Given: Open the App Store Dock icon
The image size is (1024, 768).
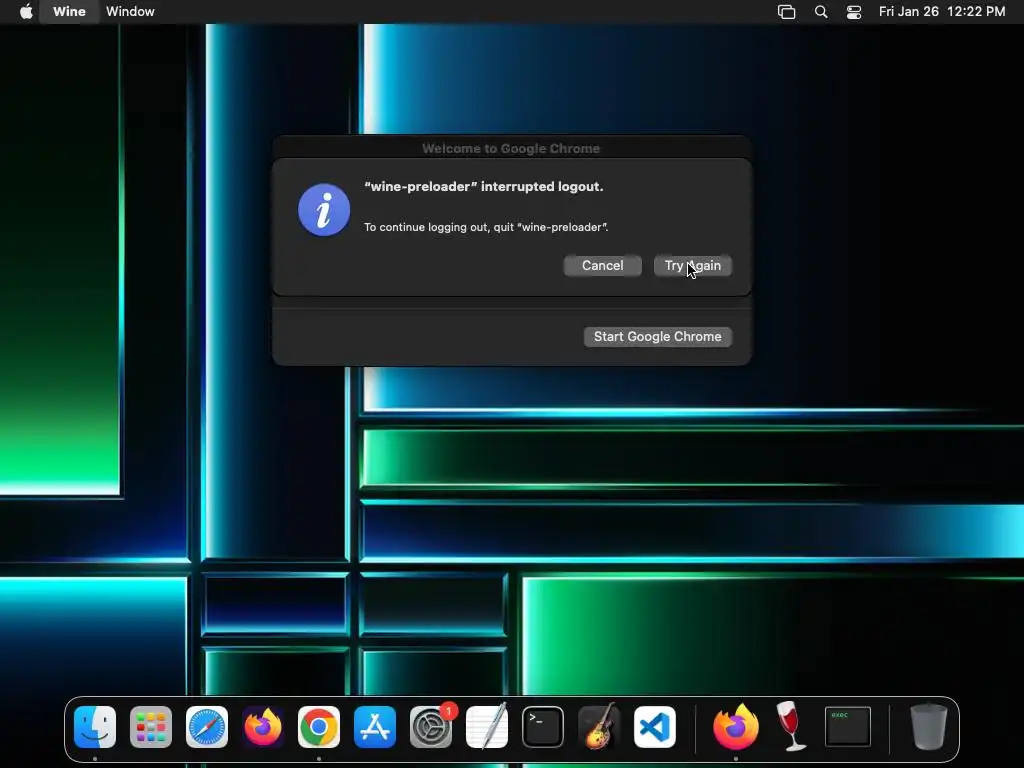Looking at the screenshot, I should click(375, 727).
